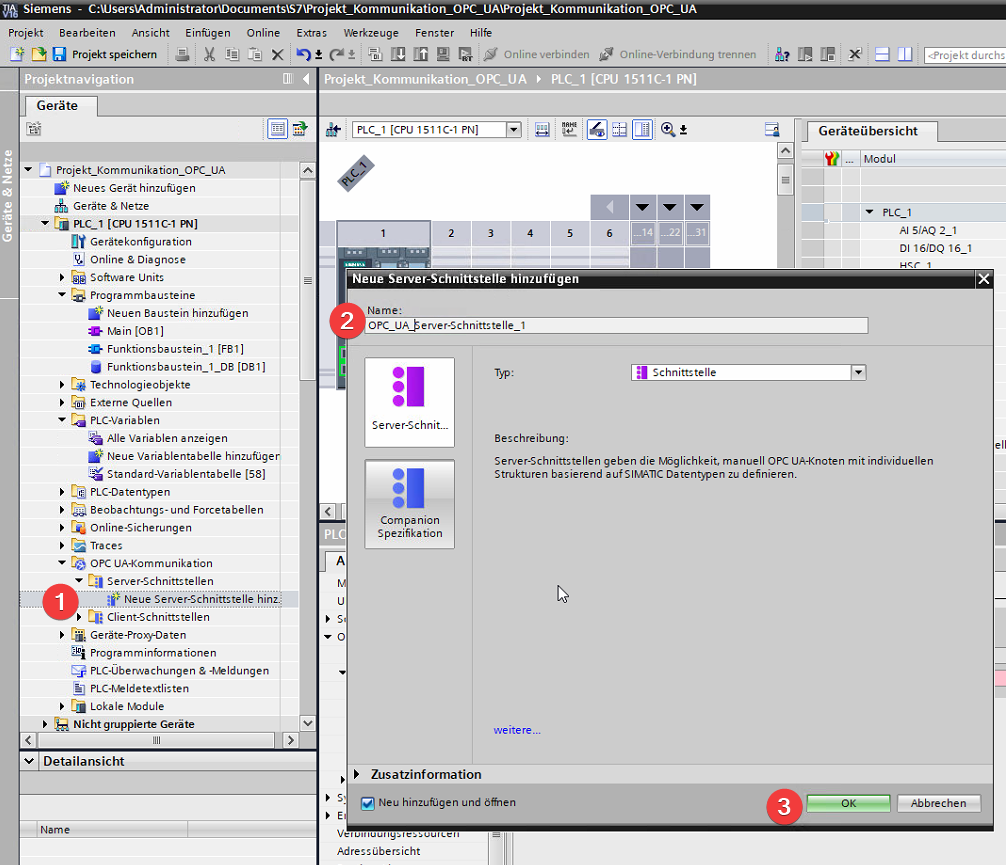Click the zoom magnifier icon in device view
The width and height of the screenshot is (1006, 865).
click(x=668, y=130)
